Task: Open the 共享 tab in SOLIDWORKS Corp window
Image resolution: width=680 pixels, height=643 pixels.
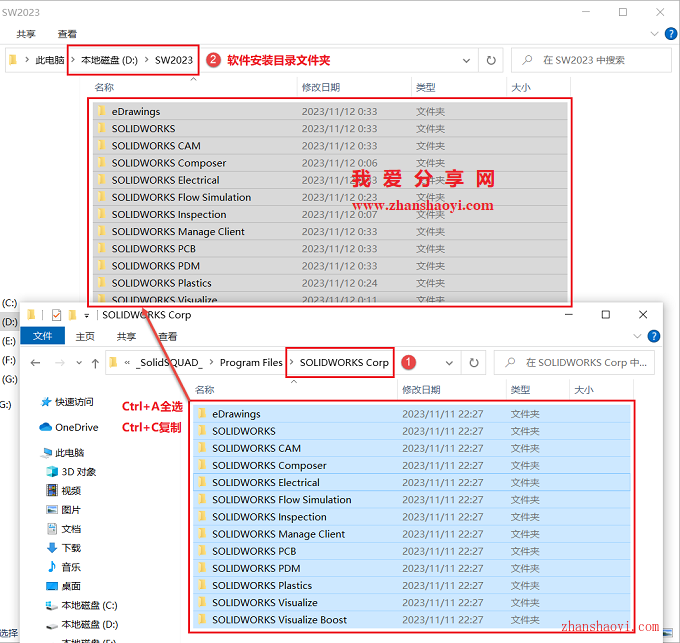Action: (x=126, y=336)
